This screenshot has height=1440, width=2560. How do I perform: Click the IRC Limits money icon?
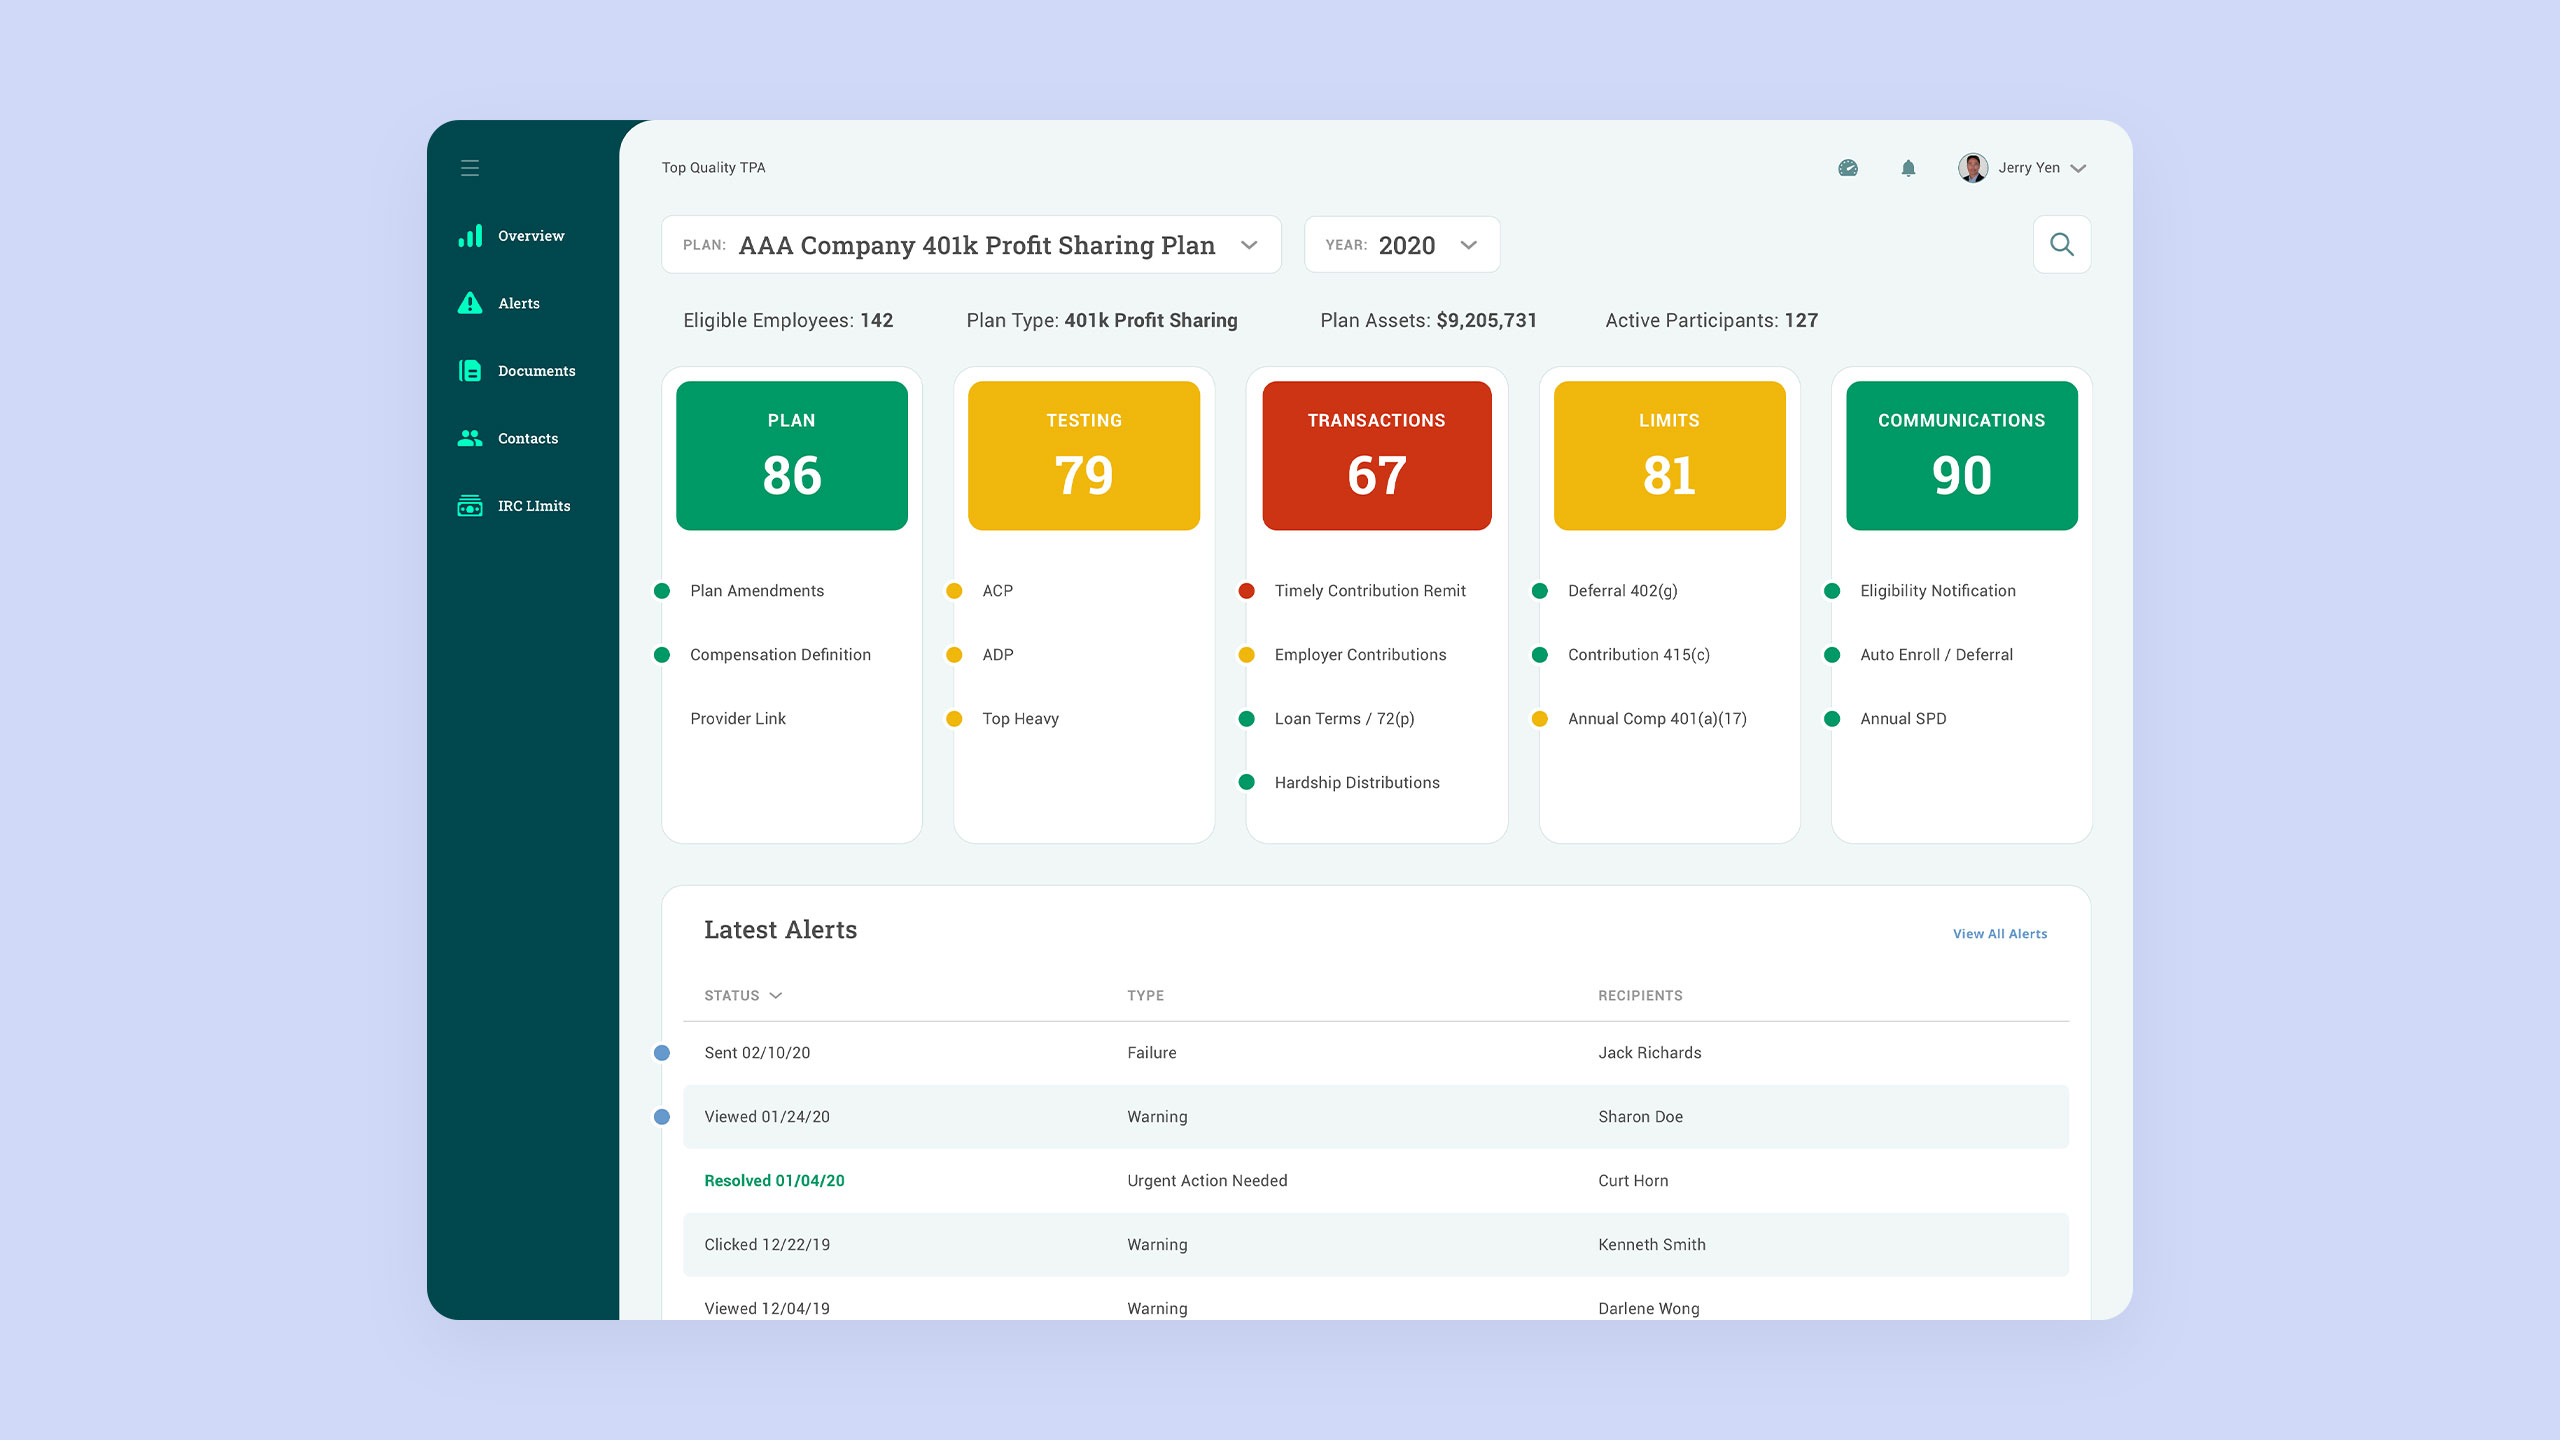(470, 506)
